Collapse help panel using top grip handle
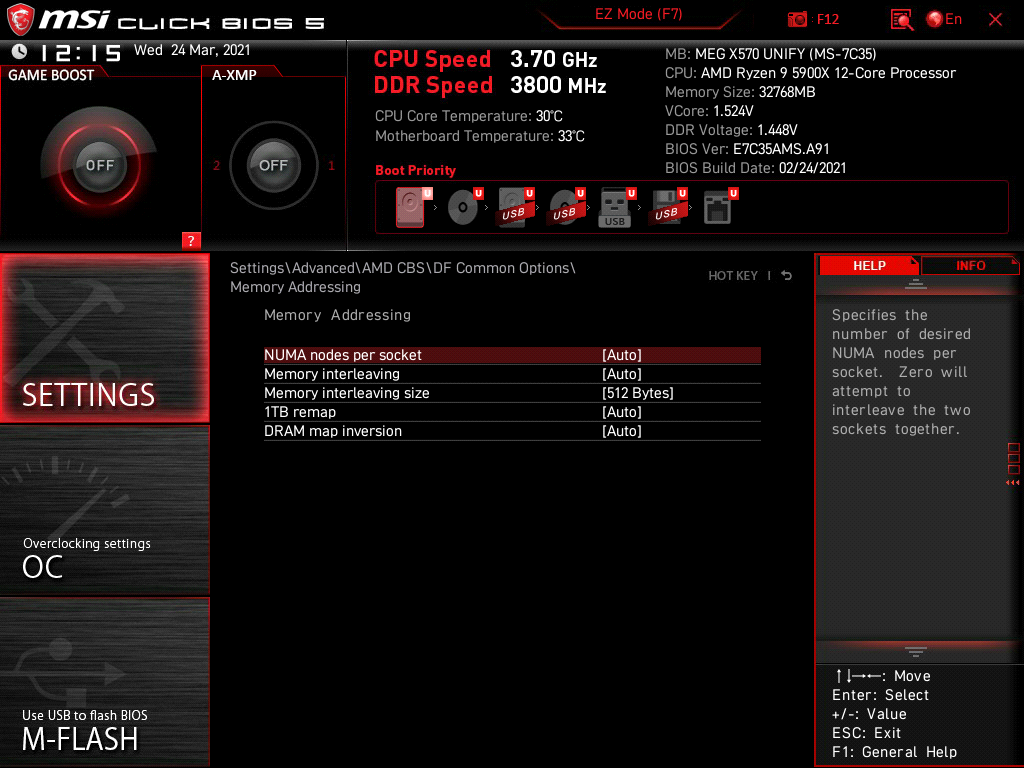Viewport: 1024px width, 768px height. tap(916, 283)
